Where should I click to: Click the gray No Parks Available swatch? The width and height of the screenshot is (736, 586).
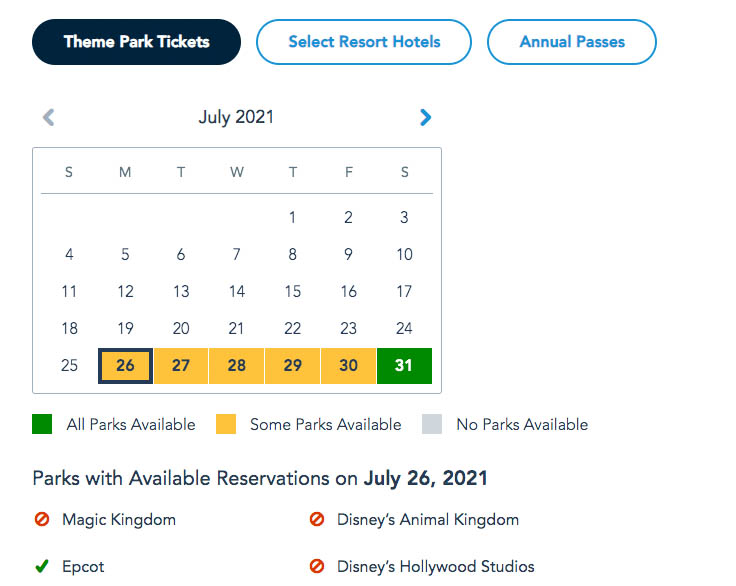click(432, 424)
